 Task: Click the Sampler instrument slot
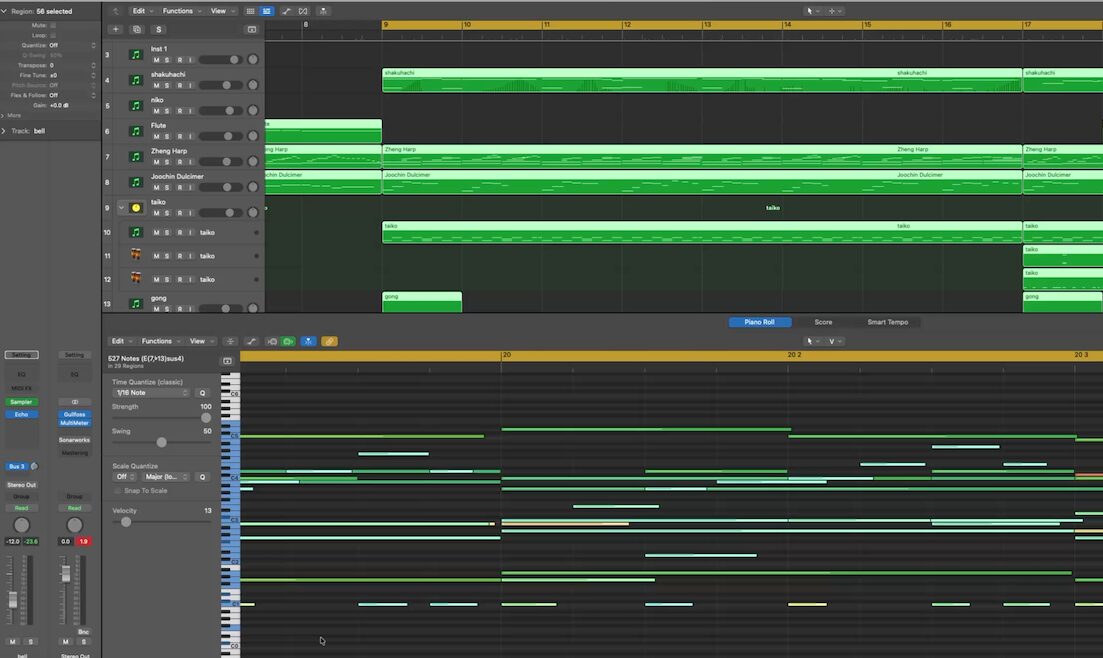click(22, 402)
